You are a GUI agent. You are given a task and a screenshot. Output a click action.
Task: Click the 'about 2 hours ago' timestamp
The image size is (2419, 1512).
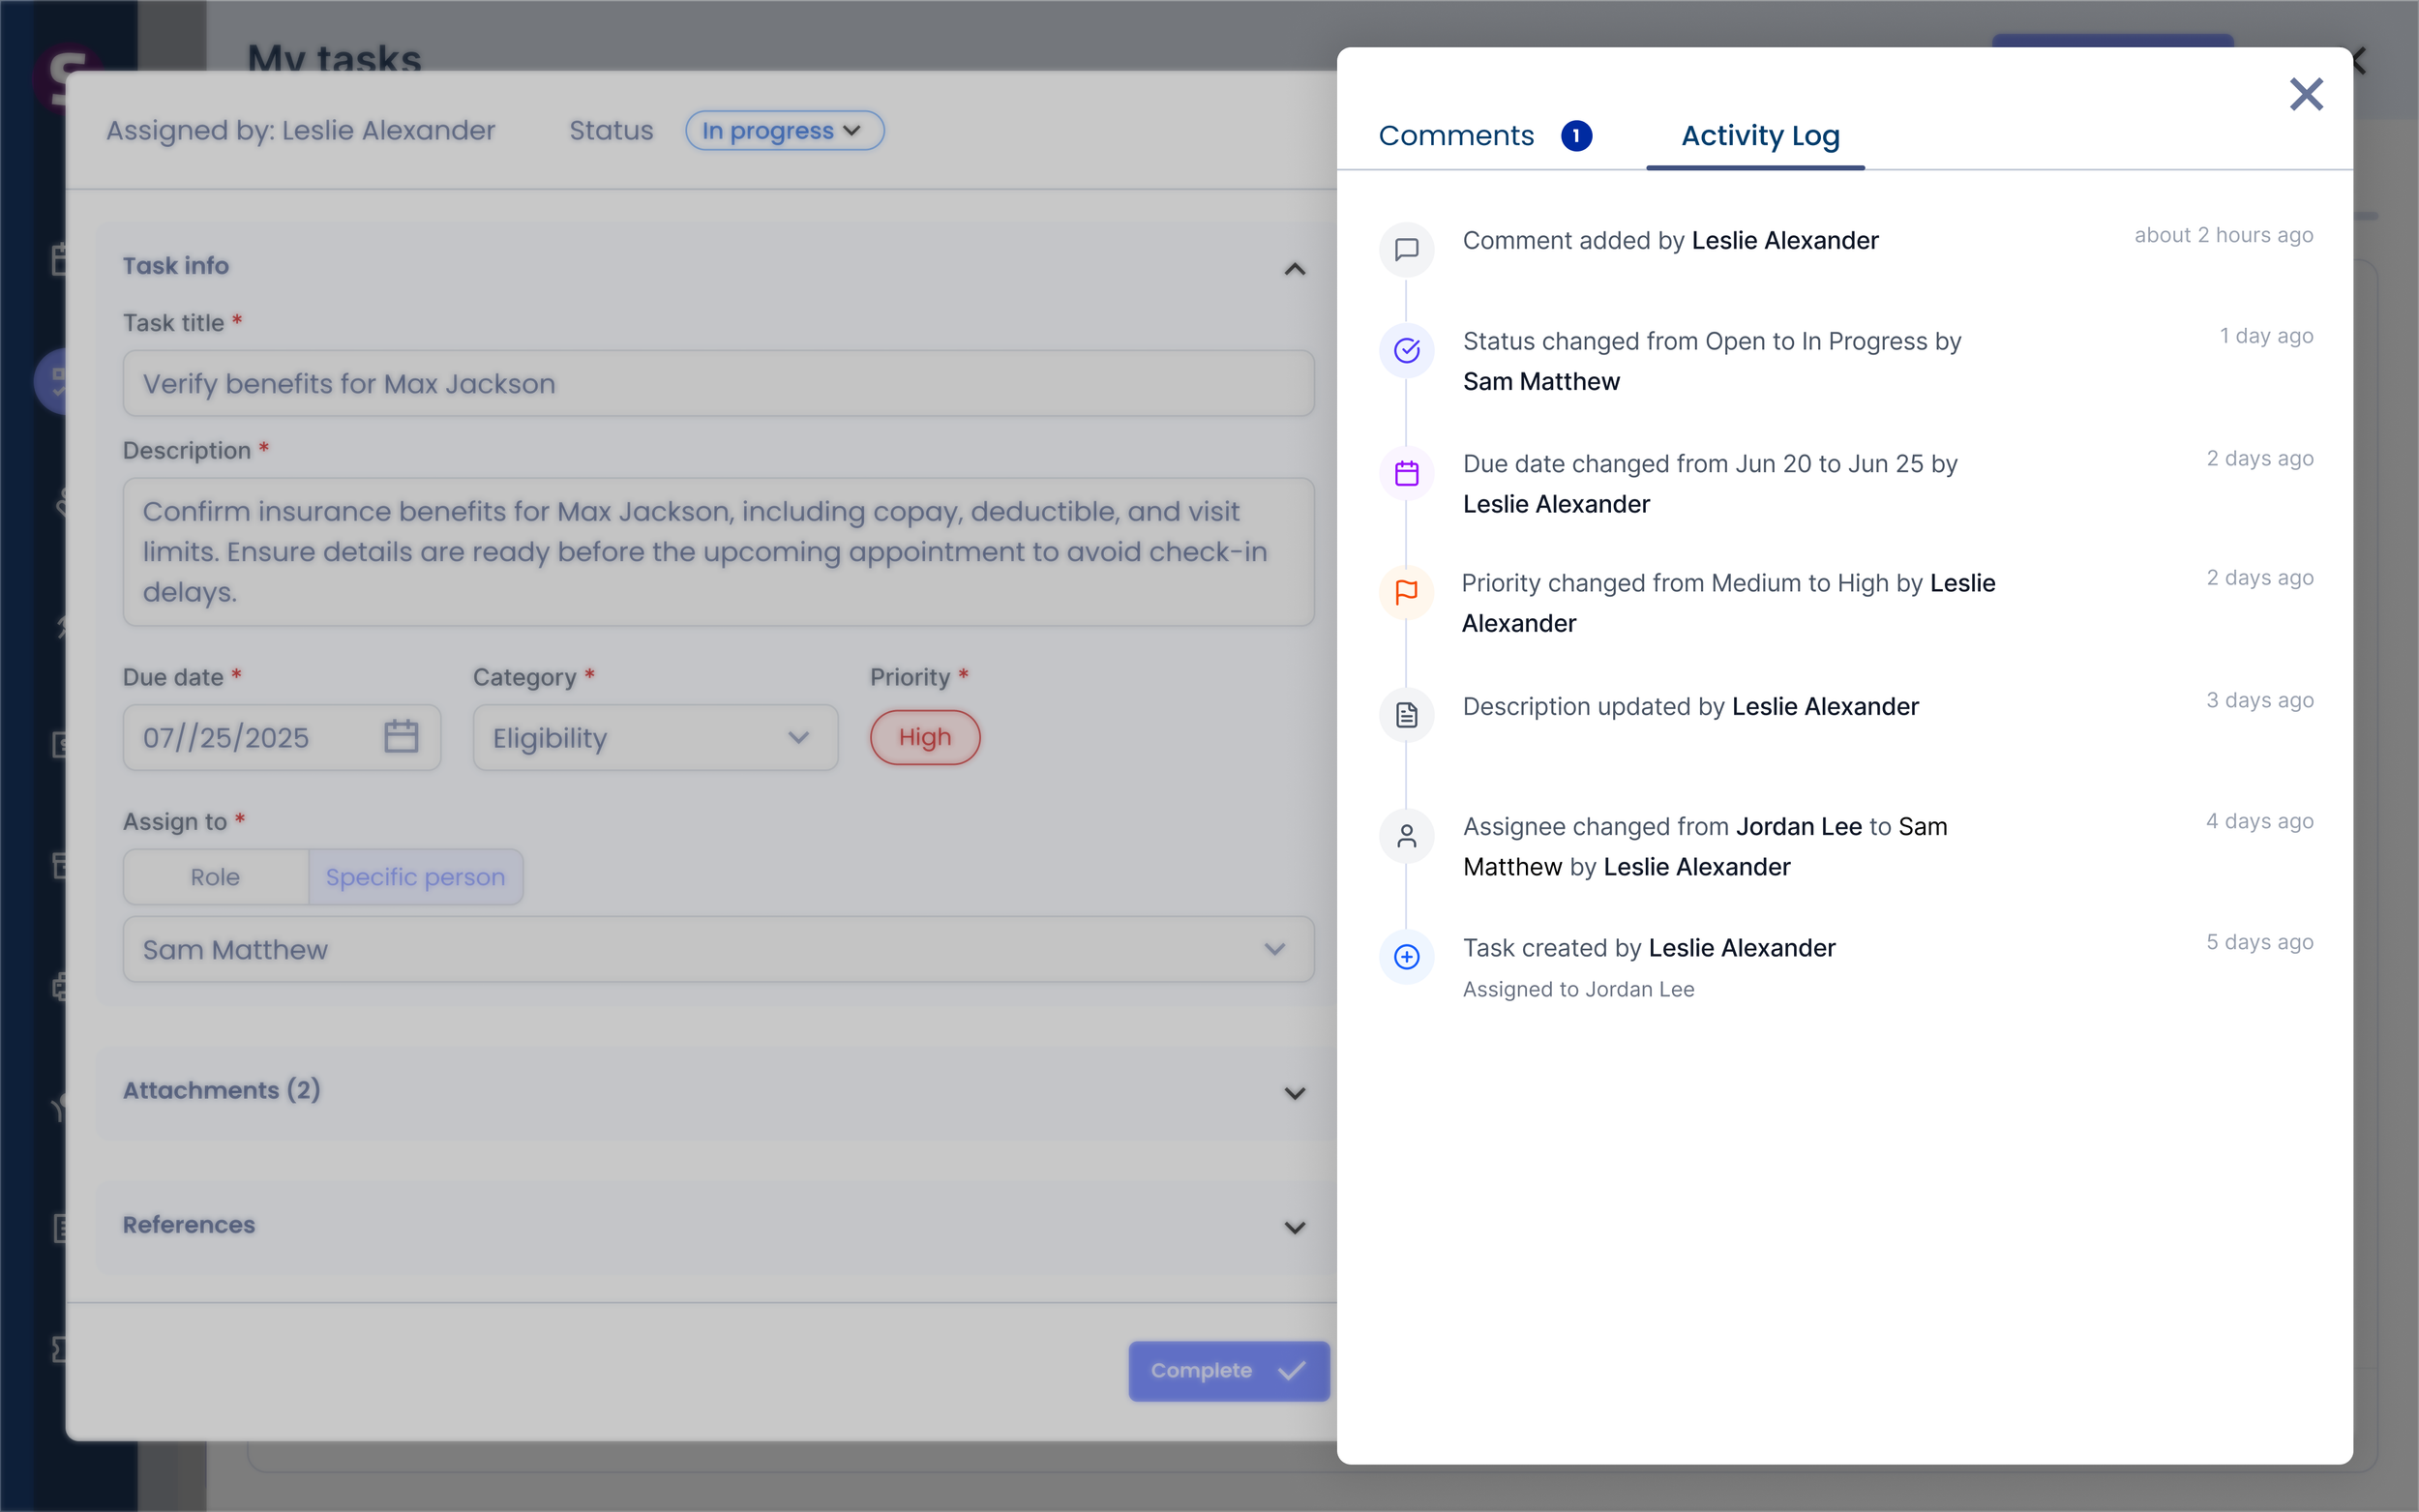(x=2224, y=235)
